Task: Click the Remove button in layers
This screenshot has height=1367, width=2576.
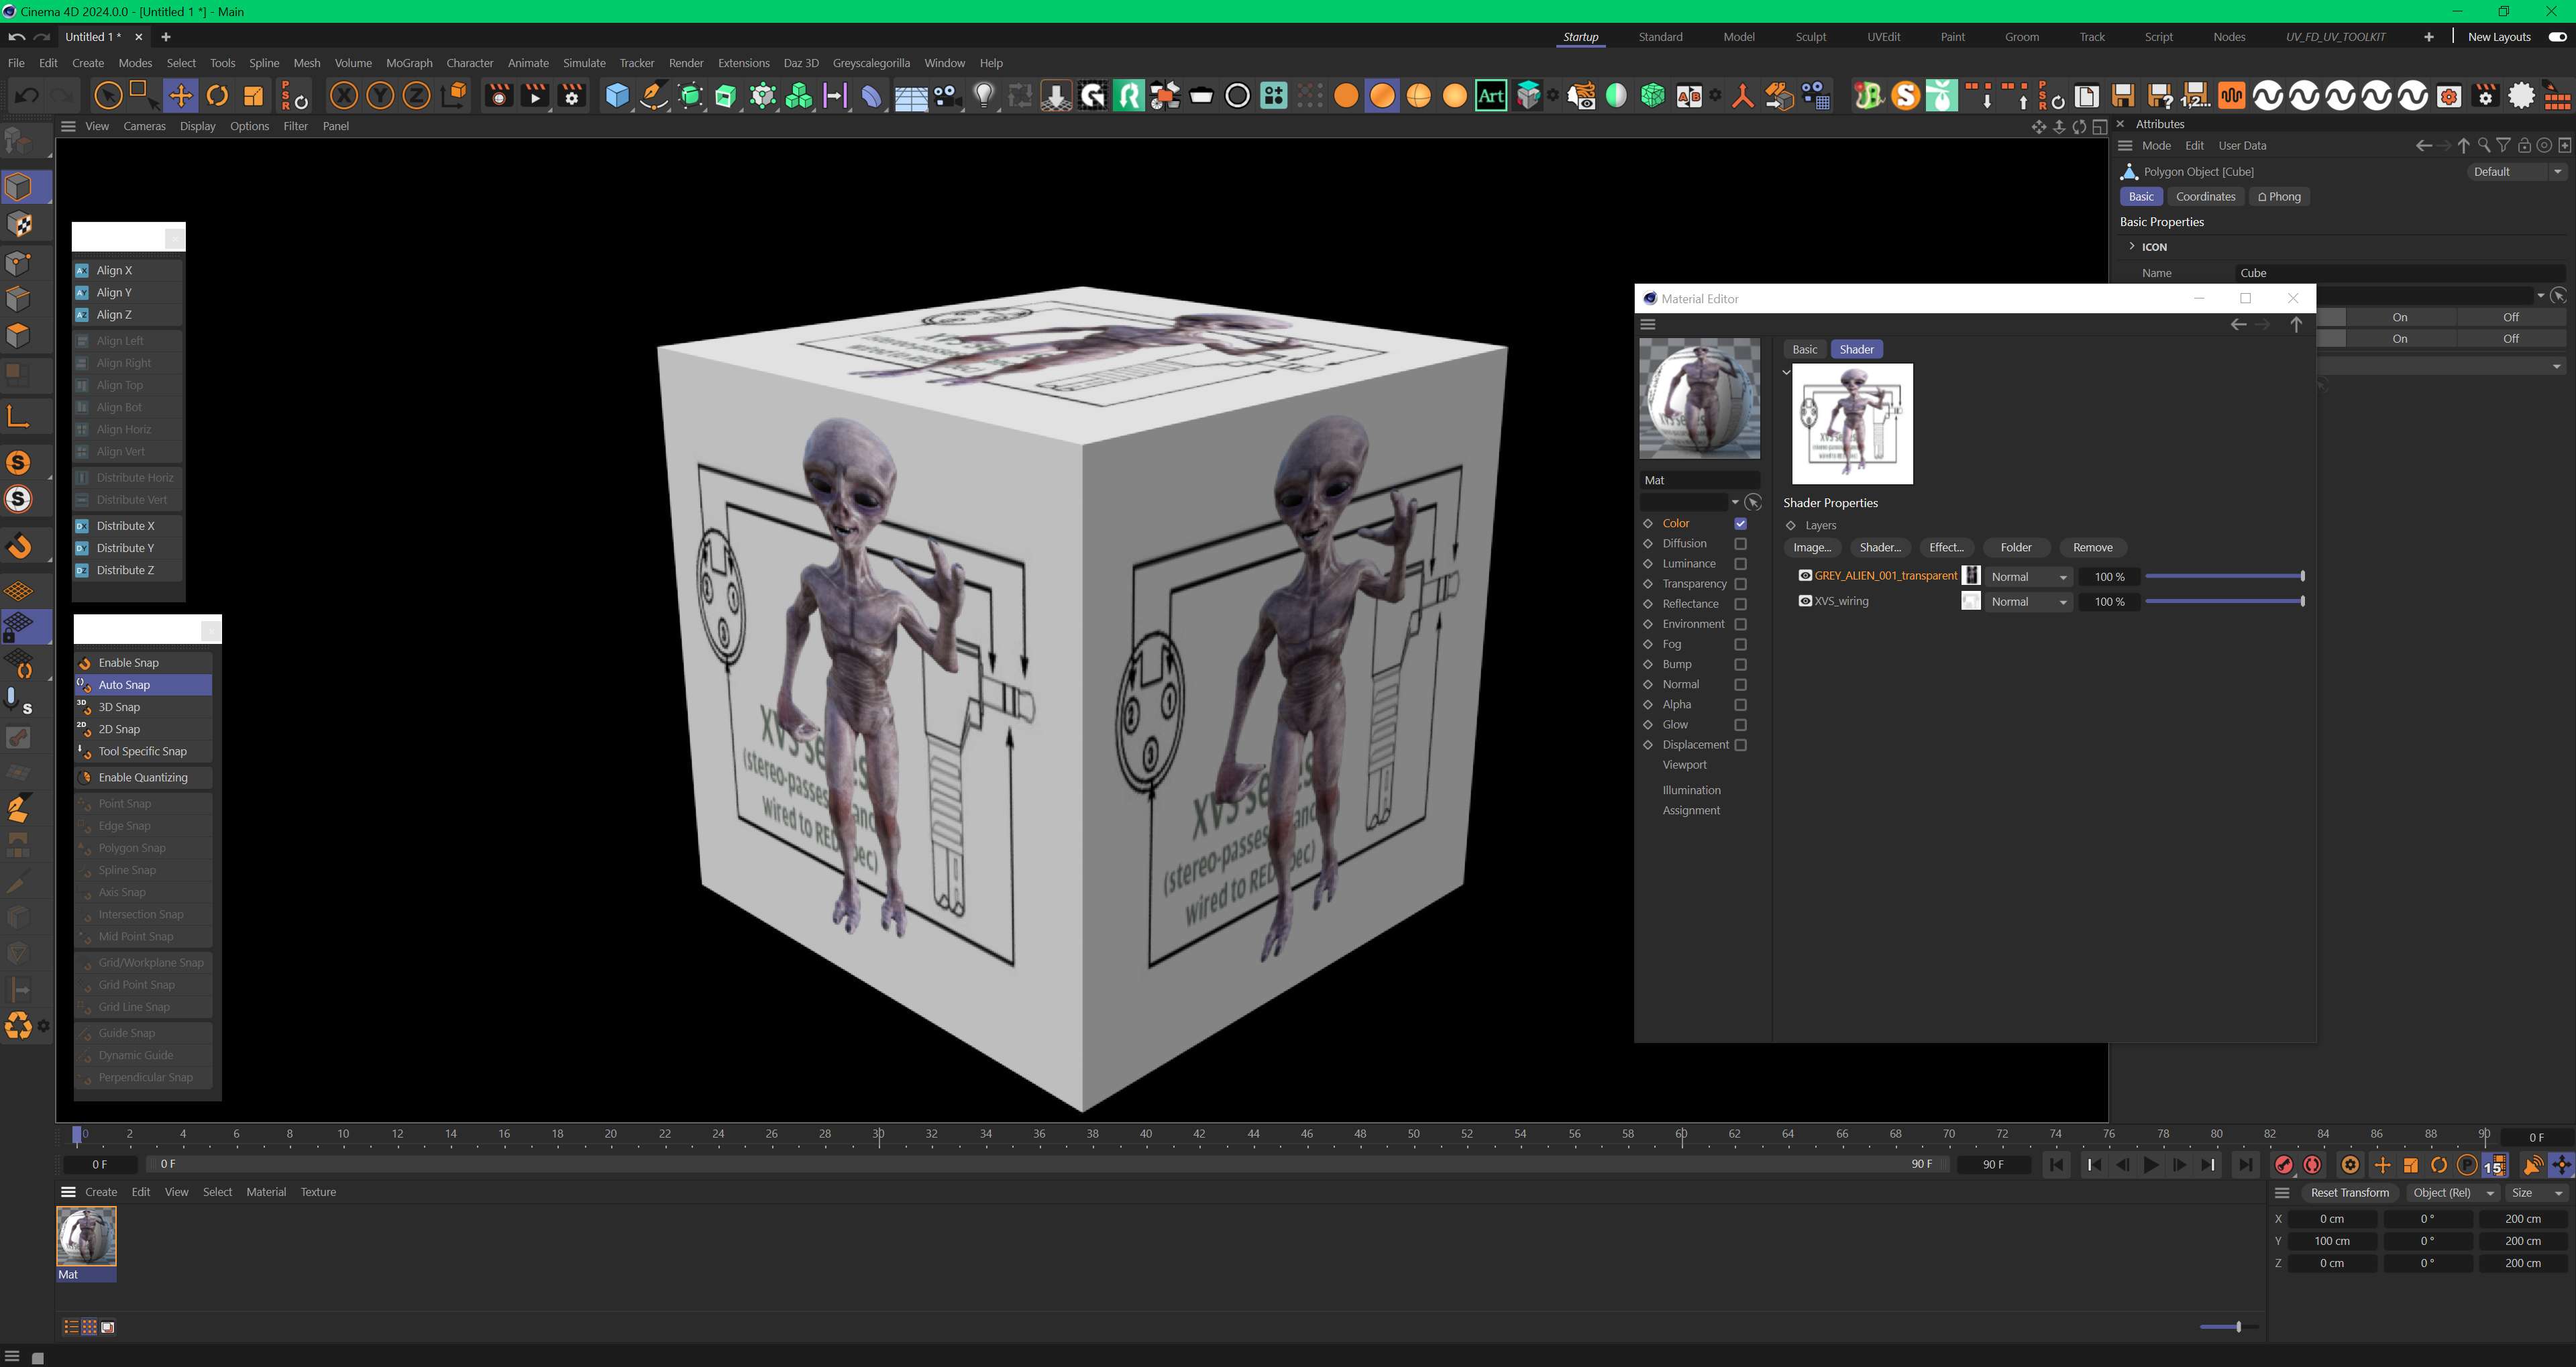Action: [x=2093, y=547]
